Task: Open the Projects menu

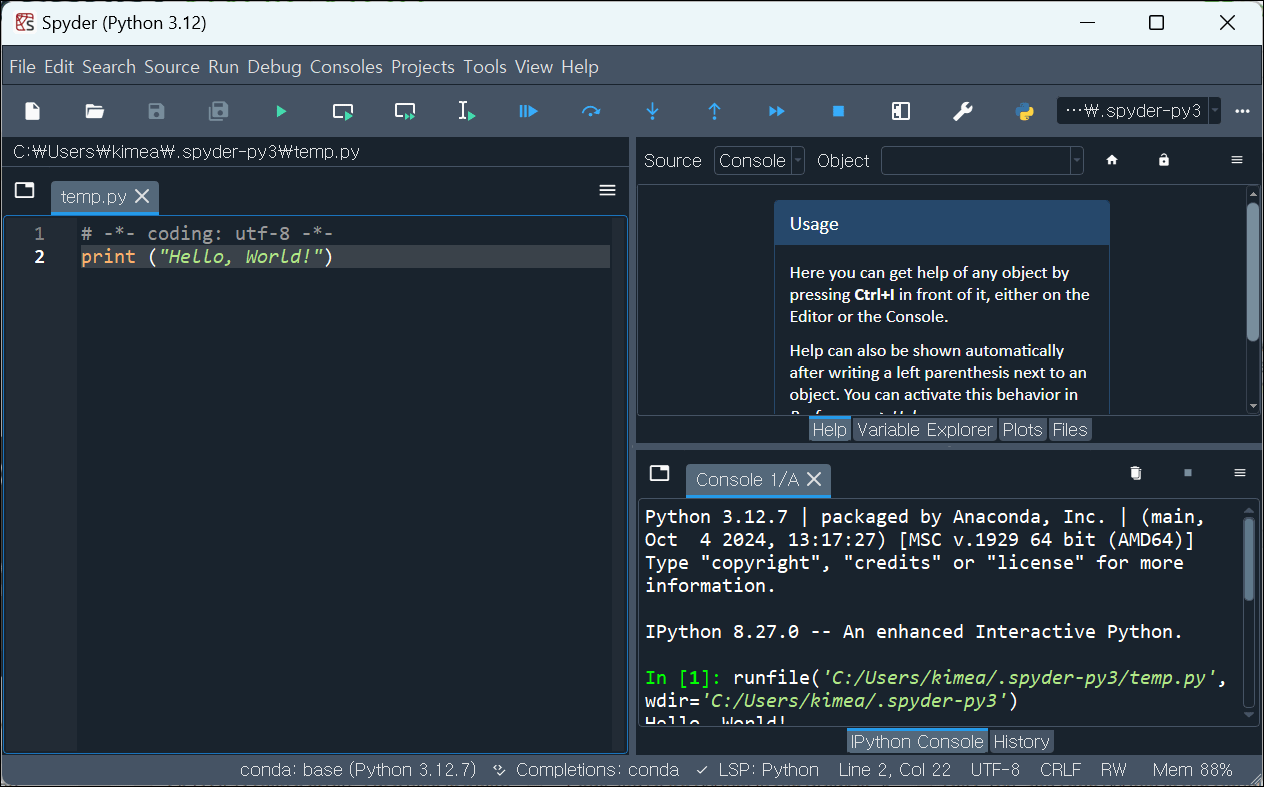Action: coord(423,67)
